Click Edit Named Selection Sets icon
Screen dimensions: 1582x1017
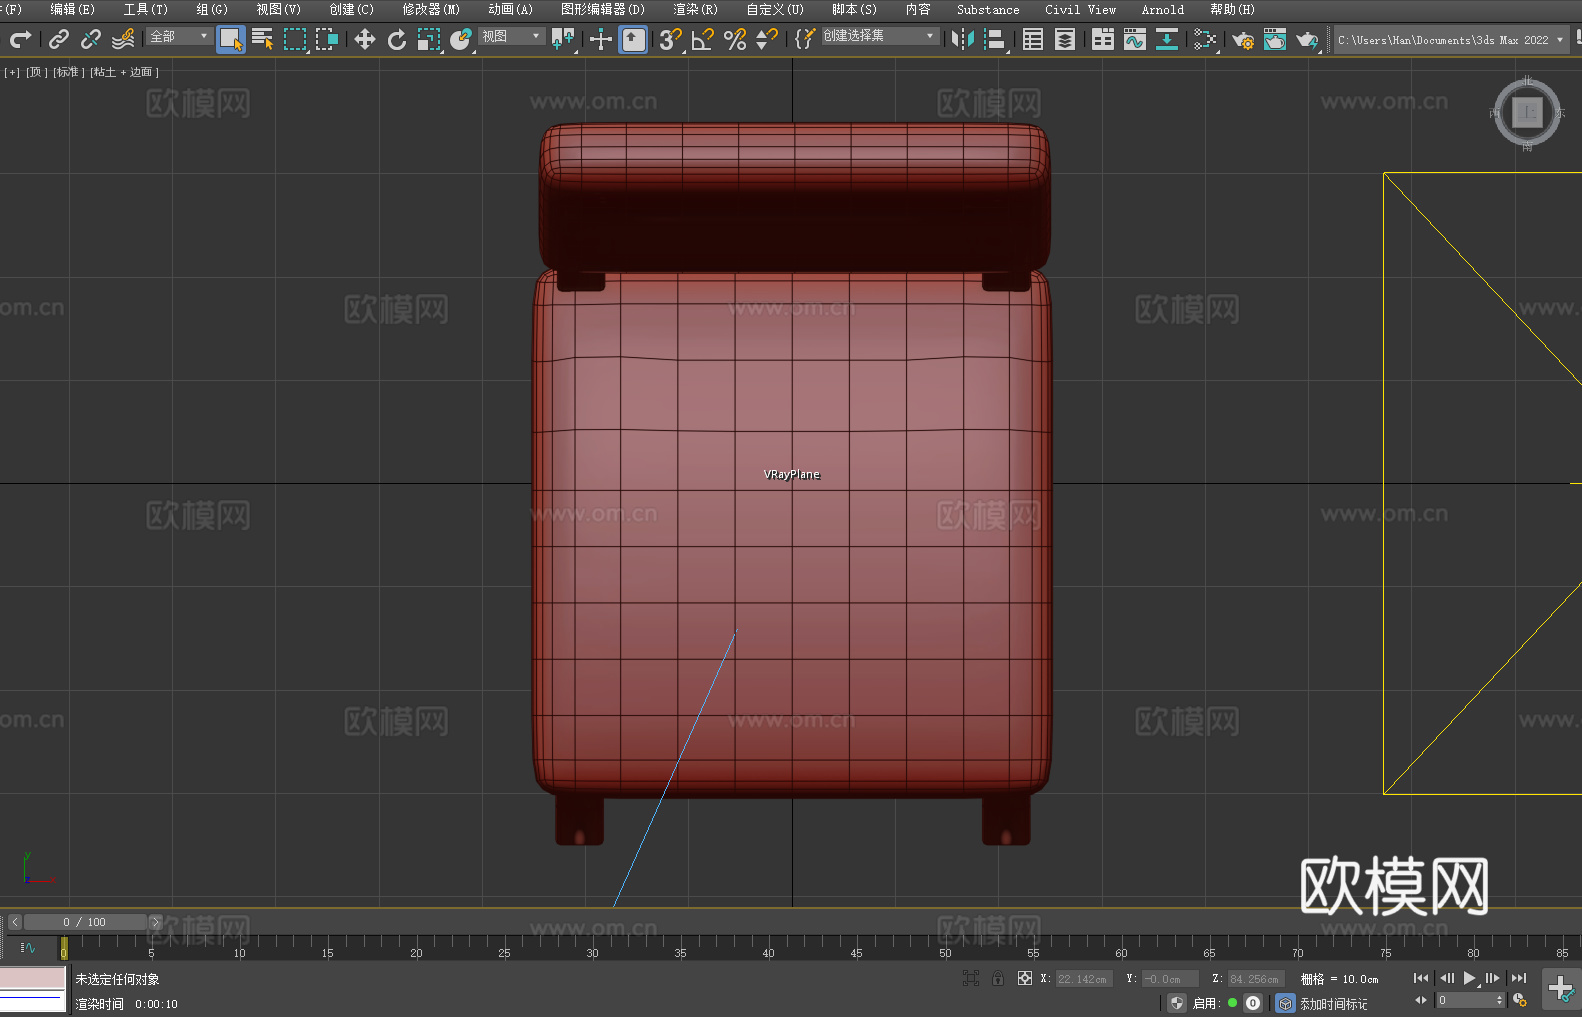[x=805, y=39]
